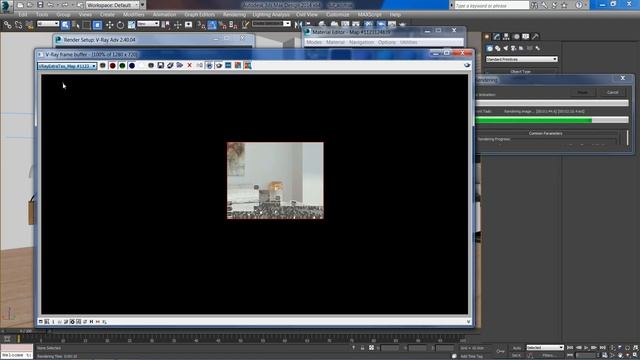Click the search keyword input field

[491, 5]
